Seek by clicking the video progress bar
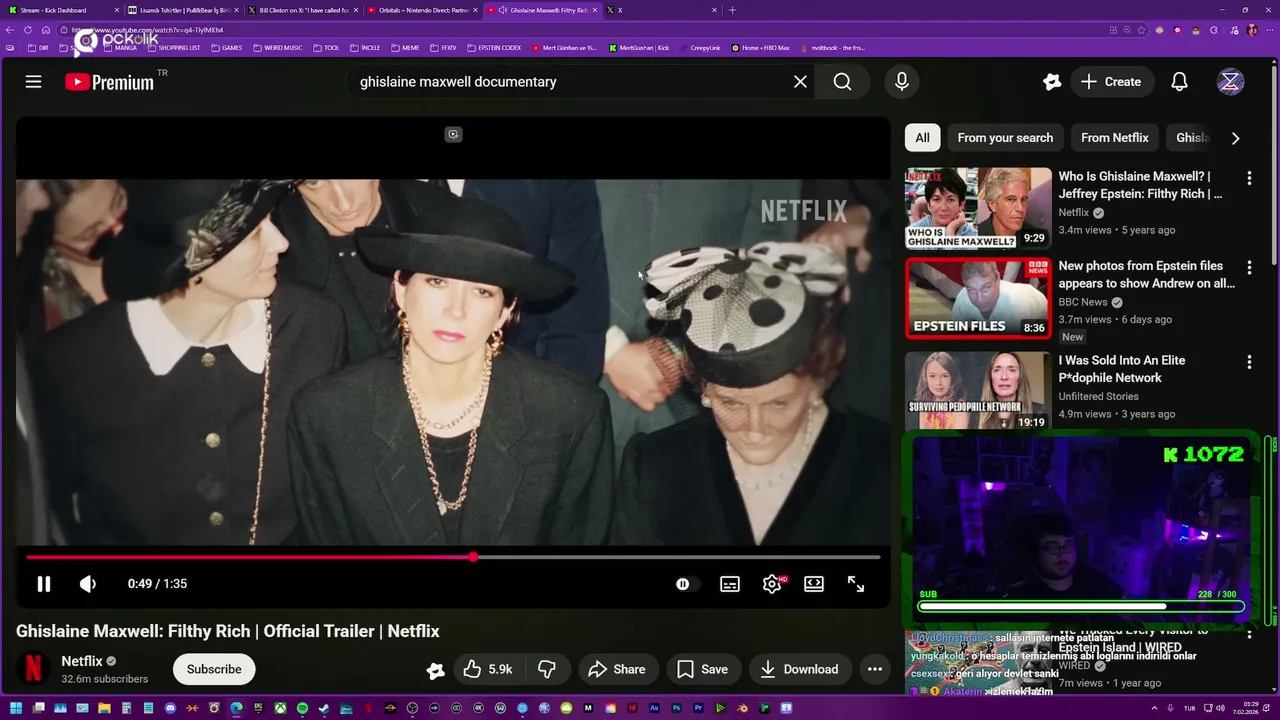 pos(453,557)
